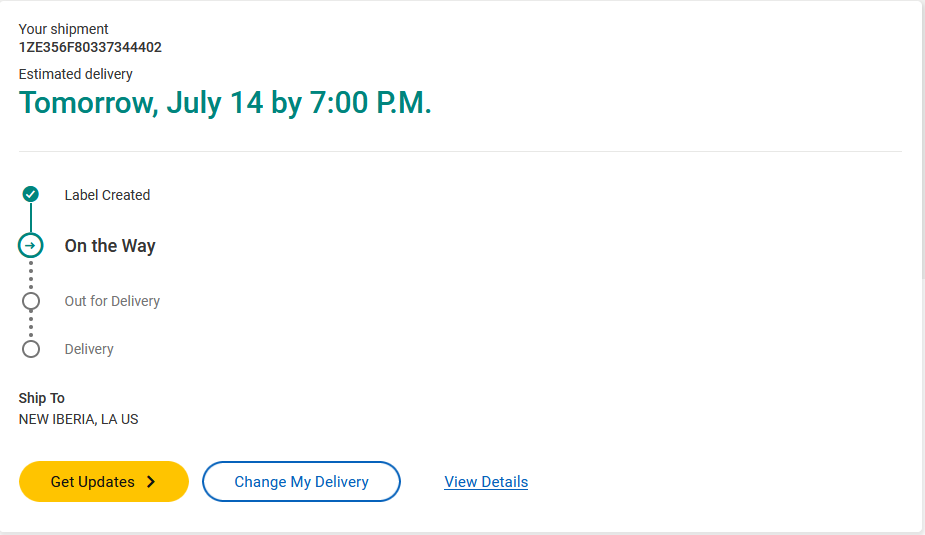925x535 pixels.
Task: Click the Out for Delivery step label
Action: 112,301
